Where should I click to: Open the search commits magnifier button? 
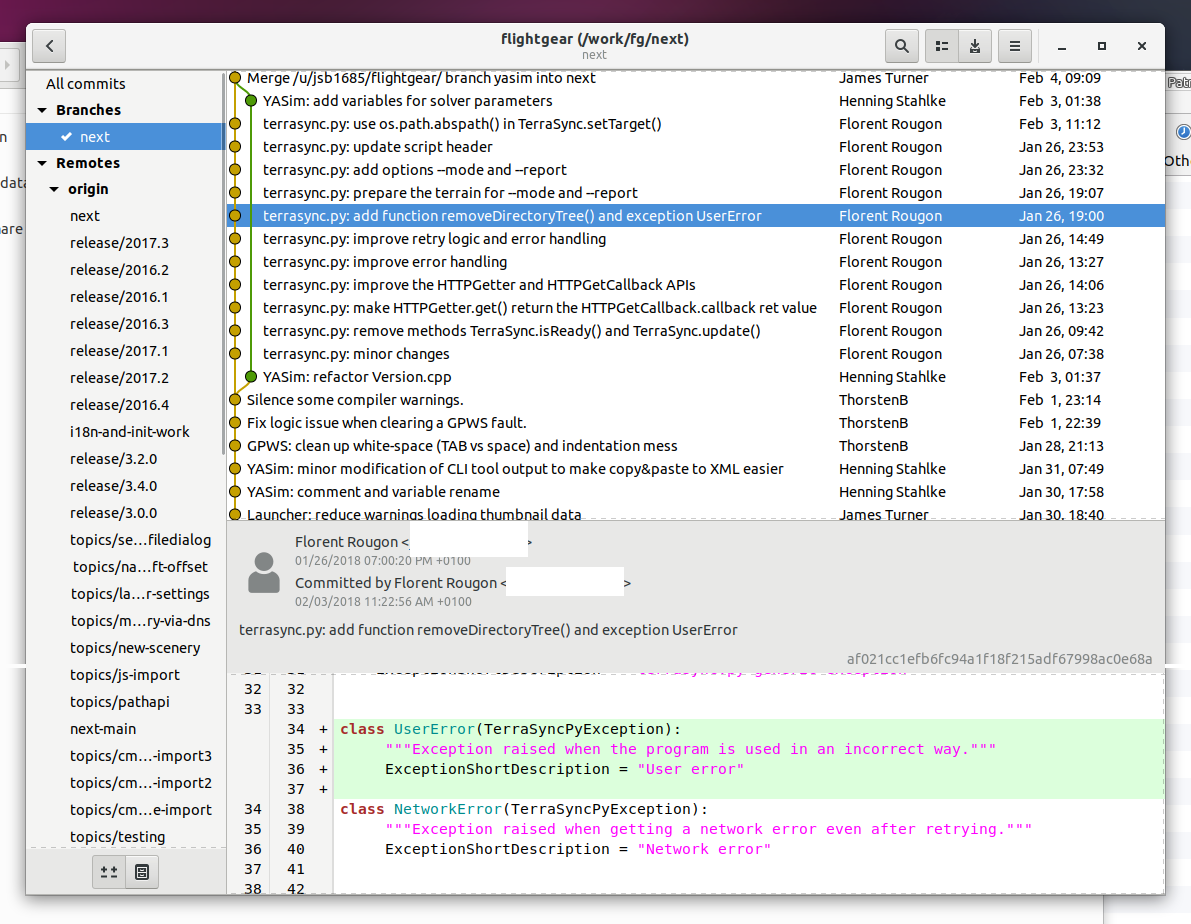[902, 46]
